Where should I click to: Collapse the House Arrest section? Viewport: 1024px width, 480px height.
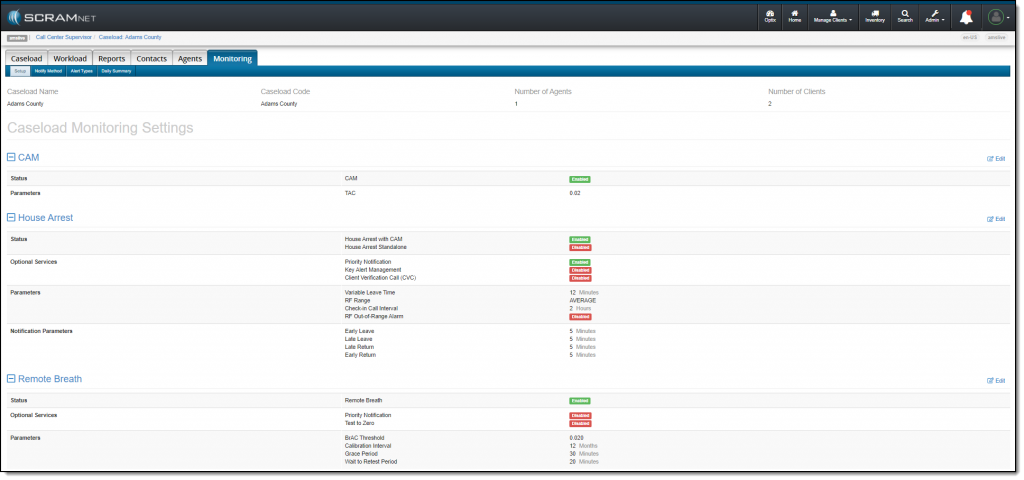(x=11, y=217)
